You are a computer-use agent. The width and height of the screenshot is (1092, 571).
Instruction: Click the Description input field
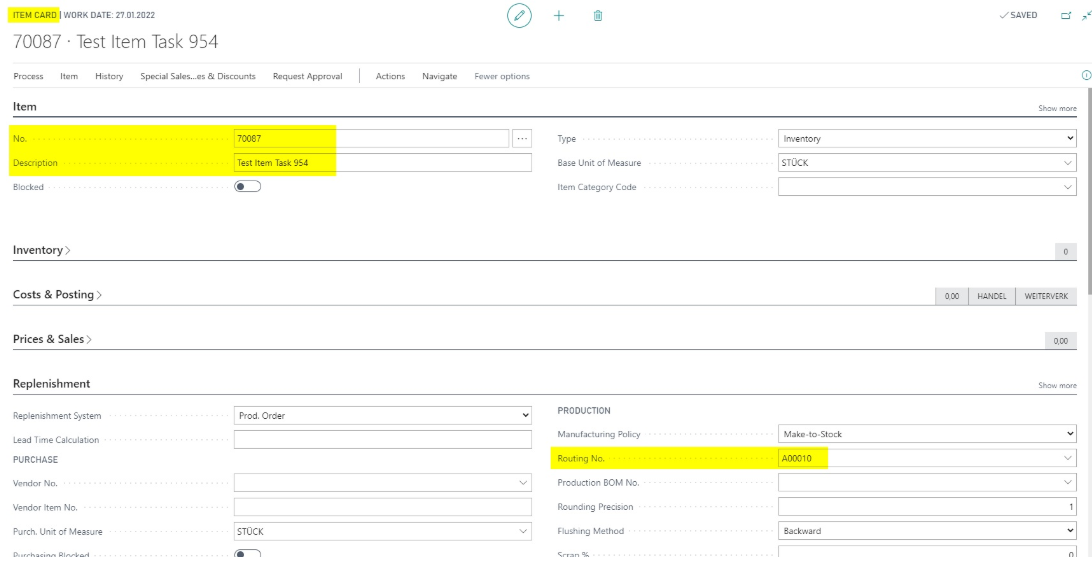coord(382,163)
